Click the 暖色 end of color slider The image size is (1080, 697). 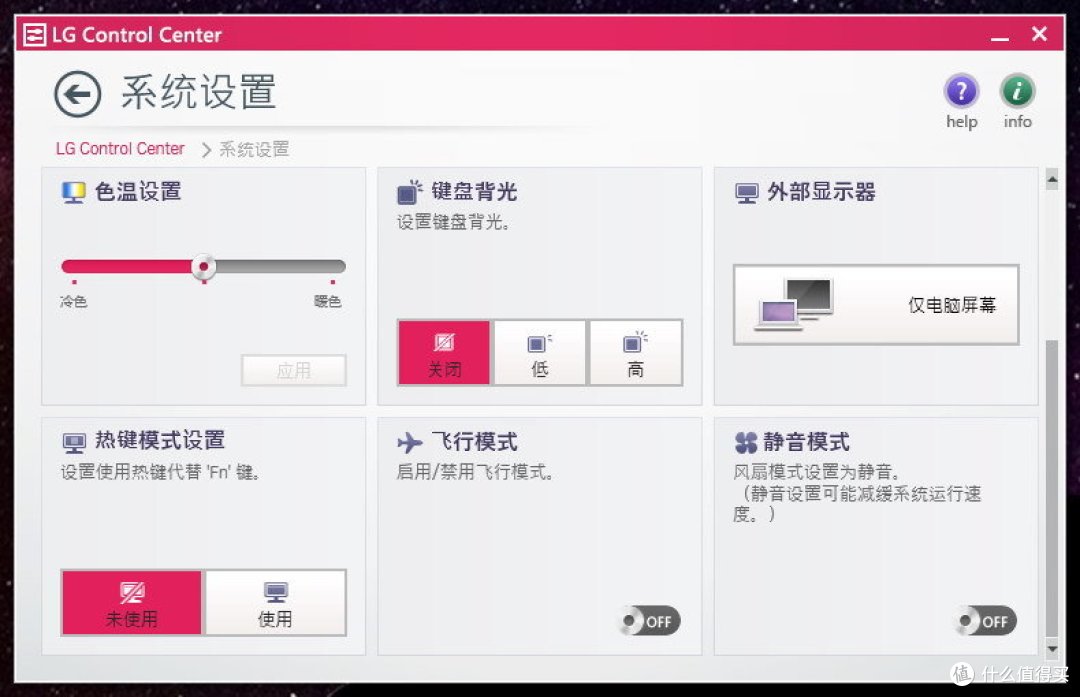pyautogui.click(x=328, y=302)
